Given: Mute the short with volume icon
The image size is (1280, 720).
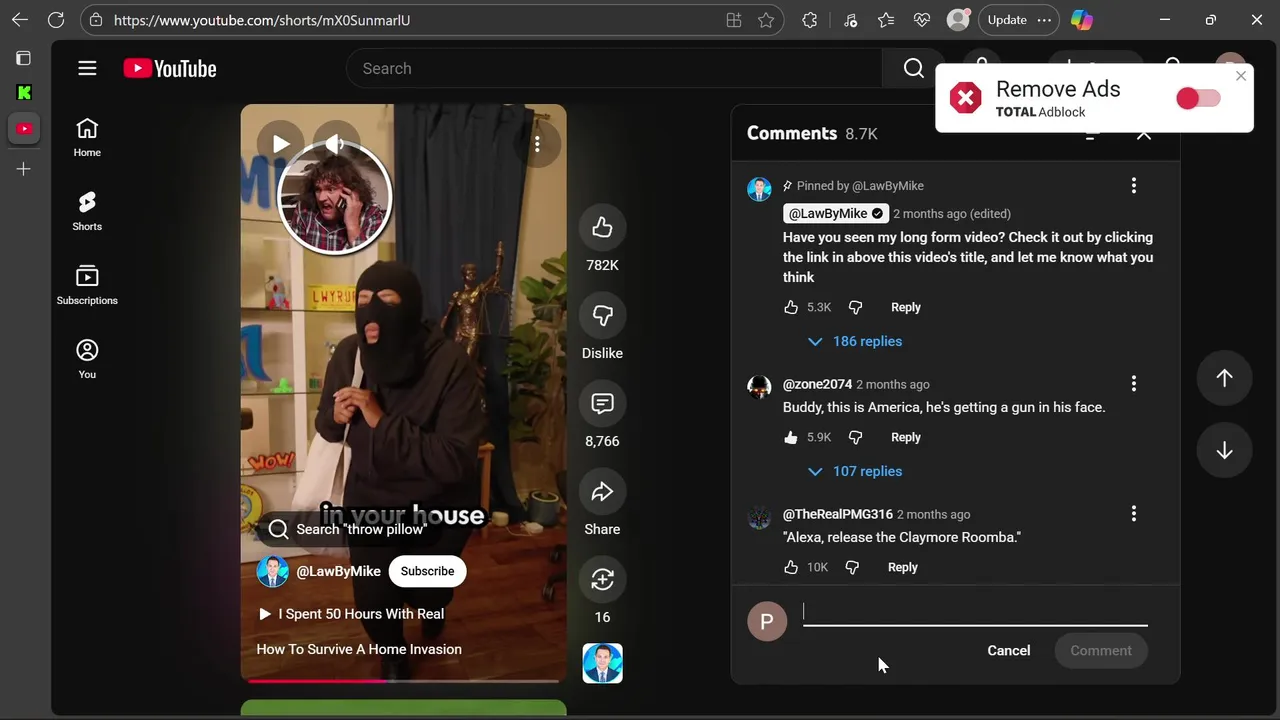Looking at the screenshot, I should coord(335,144).
